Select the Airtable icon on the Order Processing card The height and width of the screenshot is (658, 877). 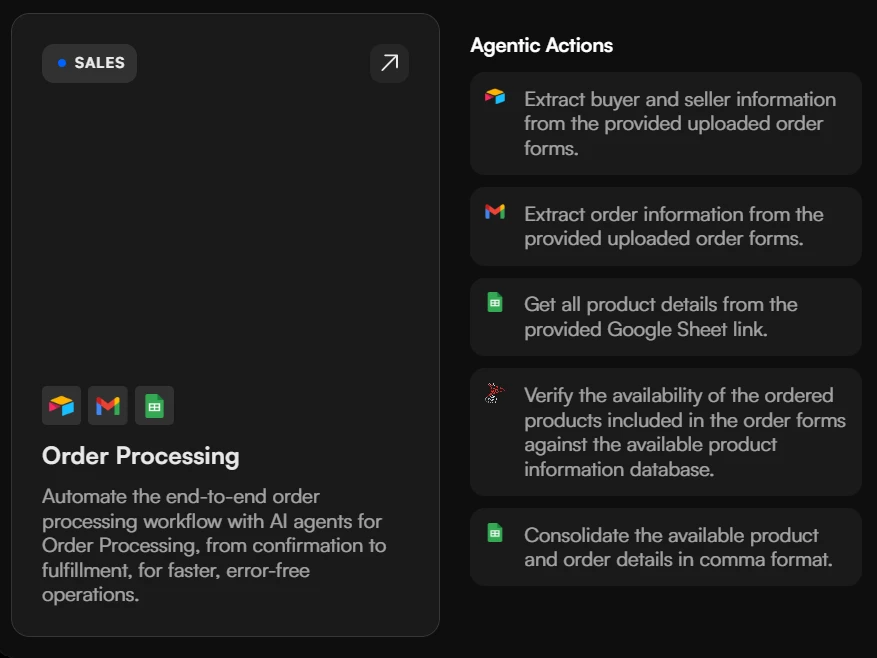[x=61, y=405]
